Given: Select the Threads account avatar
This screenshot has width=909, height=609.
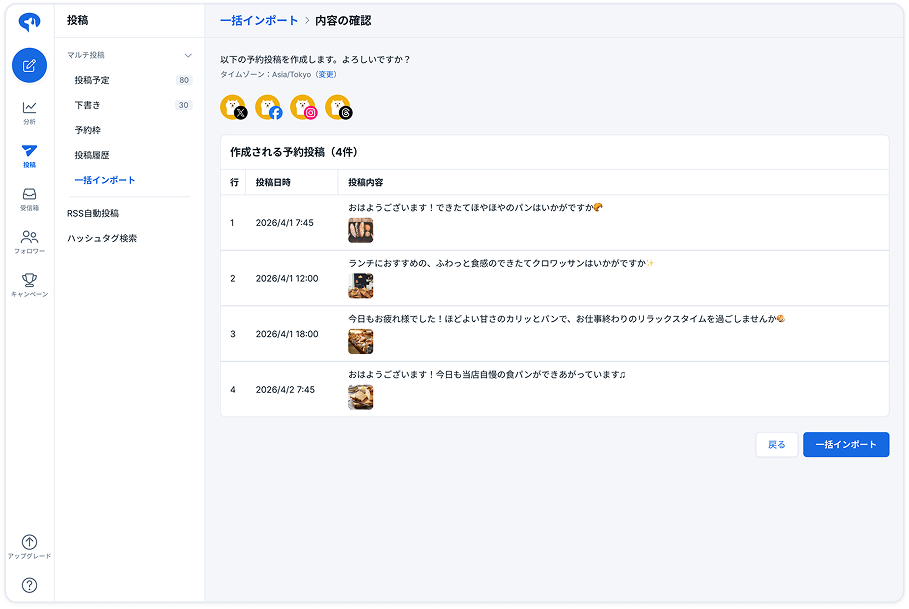Looking at the screenshot, I should tap(338, 107).
